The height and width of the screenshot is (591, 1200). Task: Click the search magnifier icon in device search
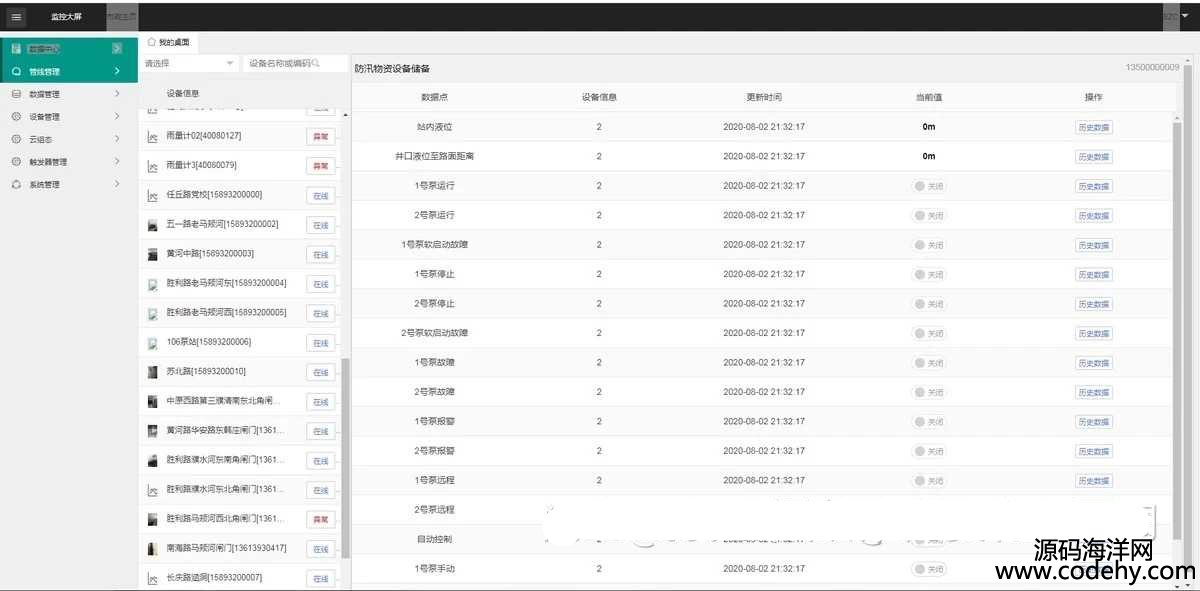click(x=316, y=63)
